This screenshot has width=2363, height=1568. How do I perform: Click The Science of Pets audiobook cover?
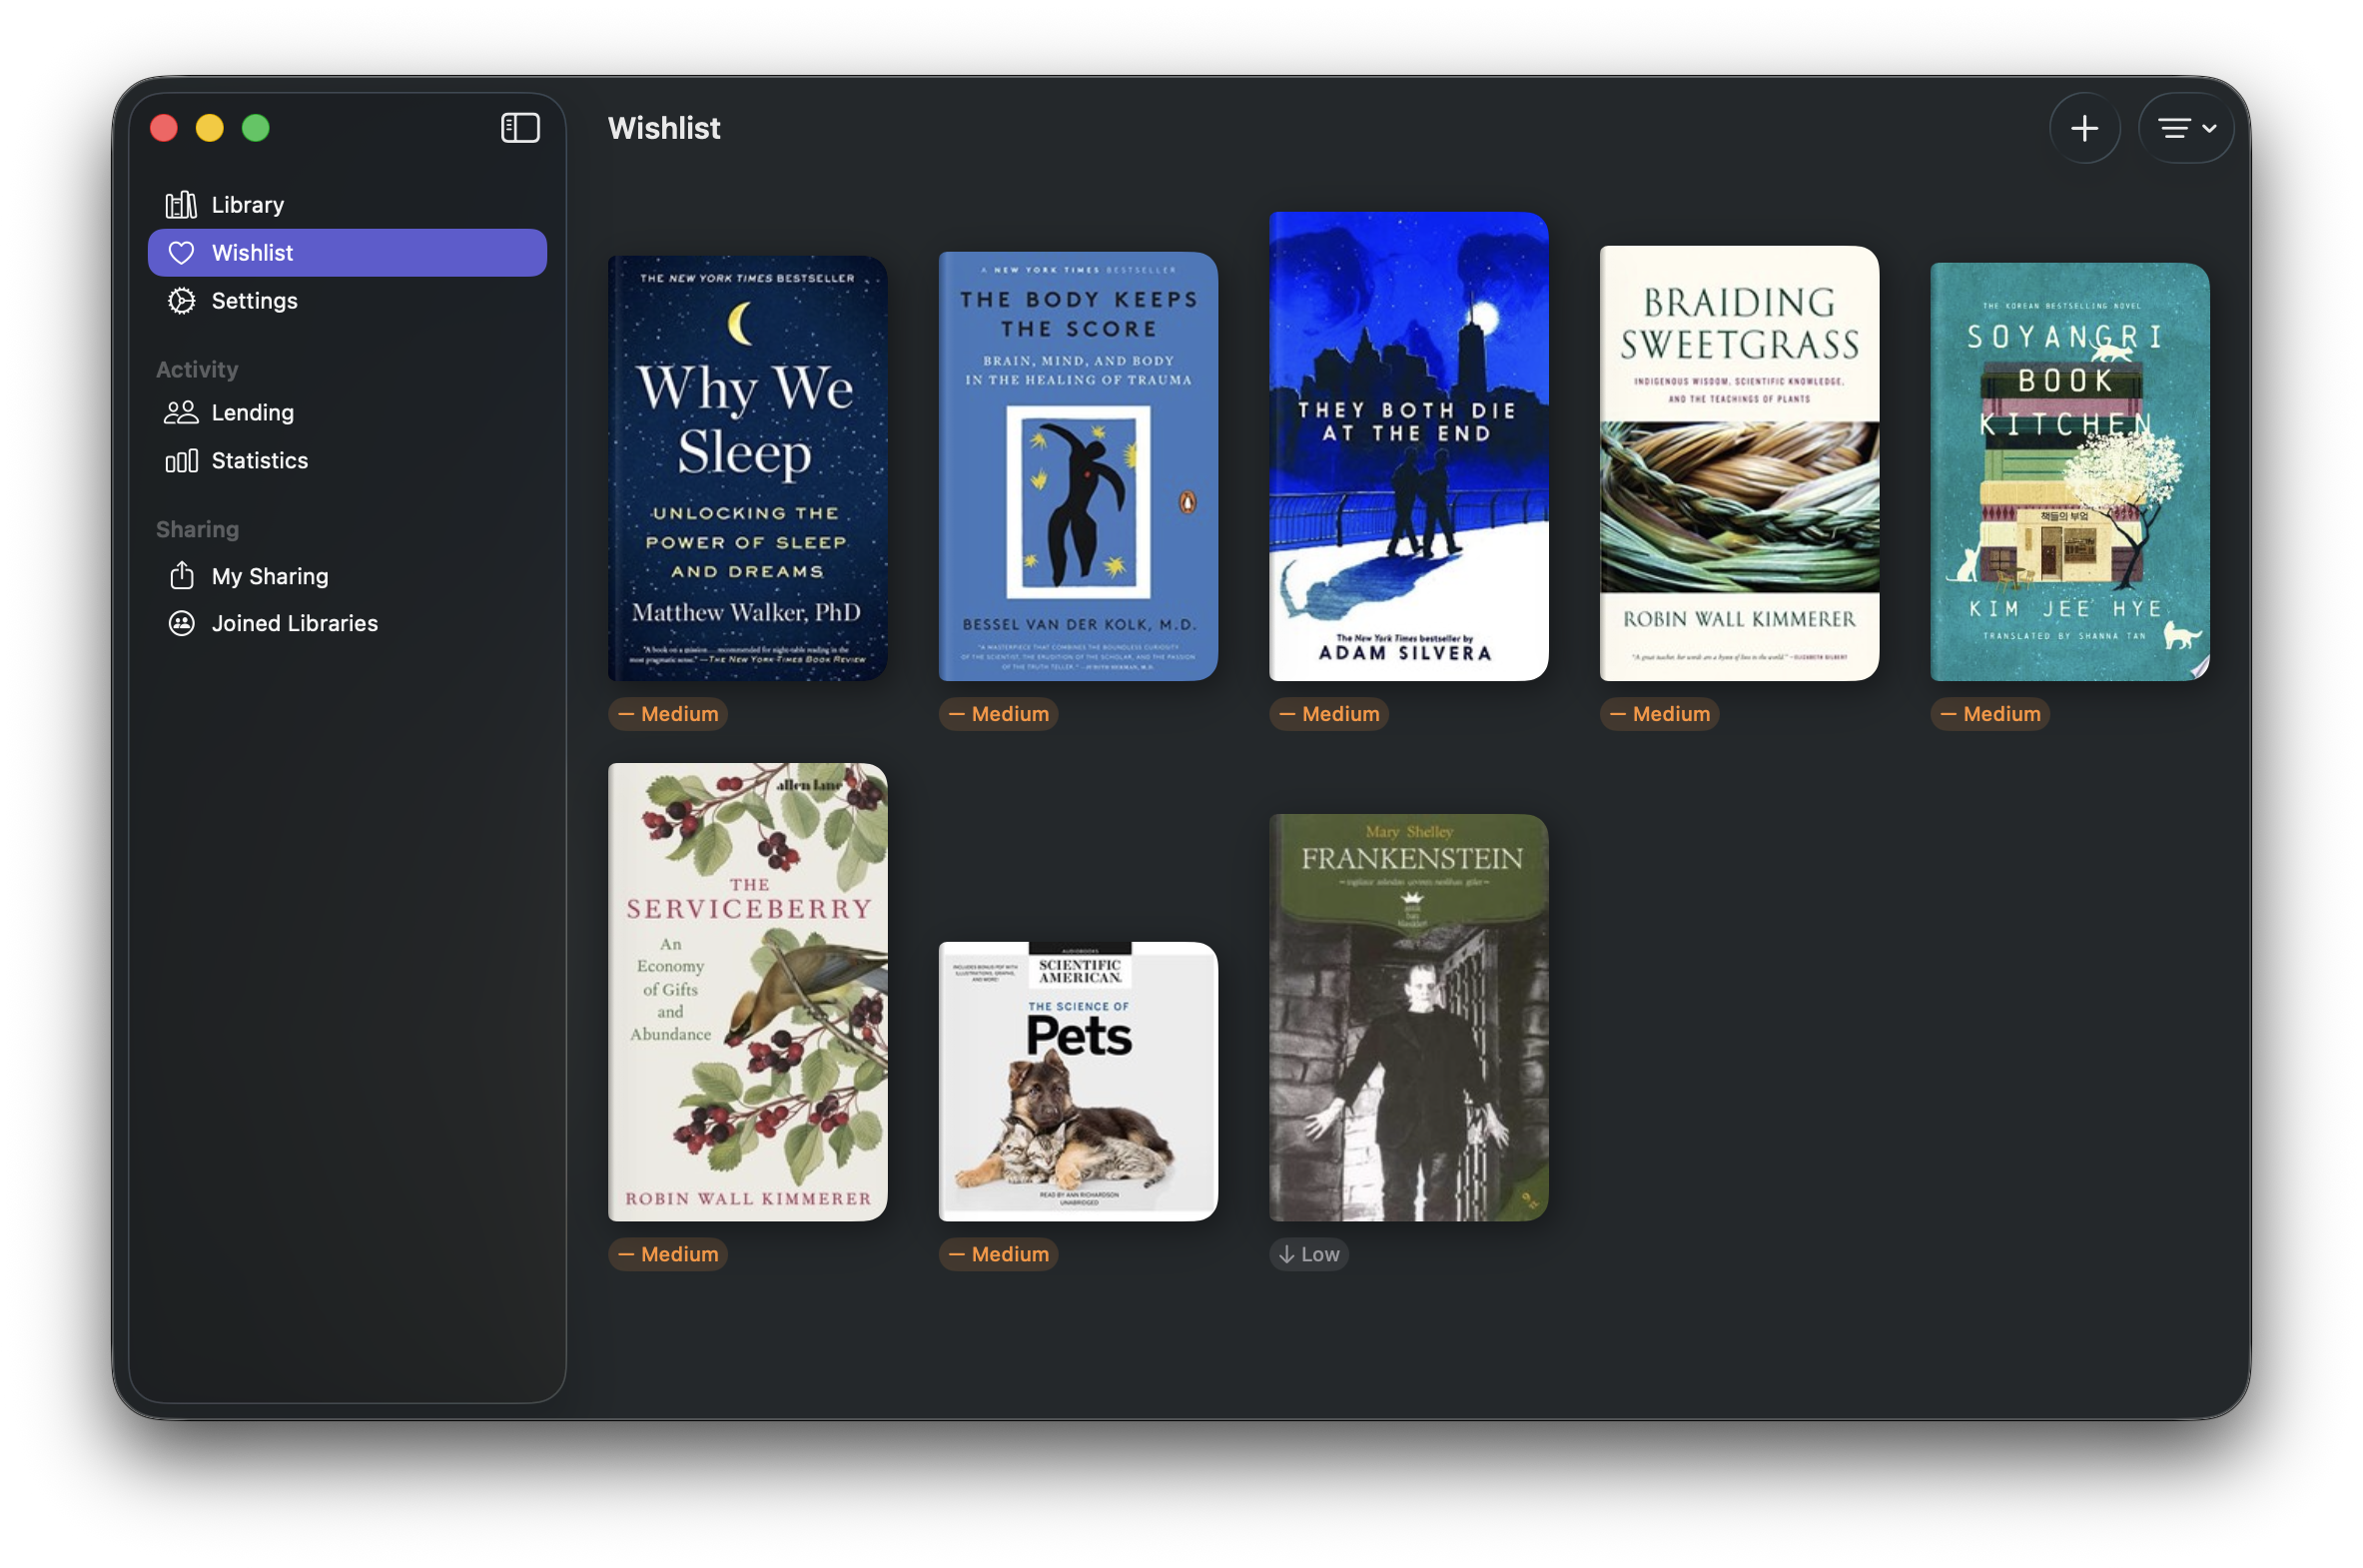pos(1078,1082)
